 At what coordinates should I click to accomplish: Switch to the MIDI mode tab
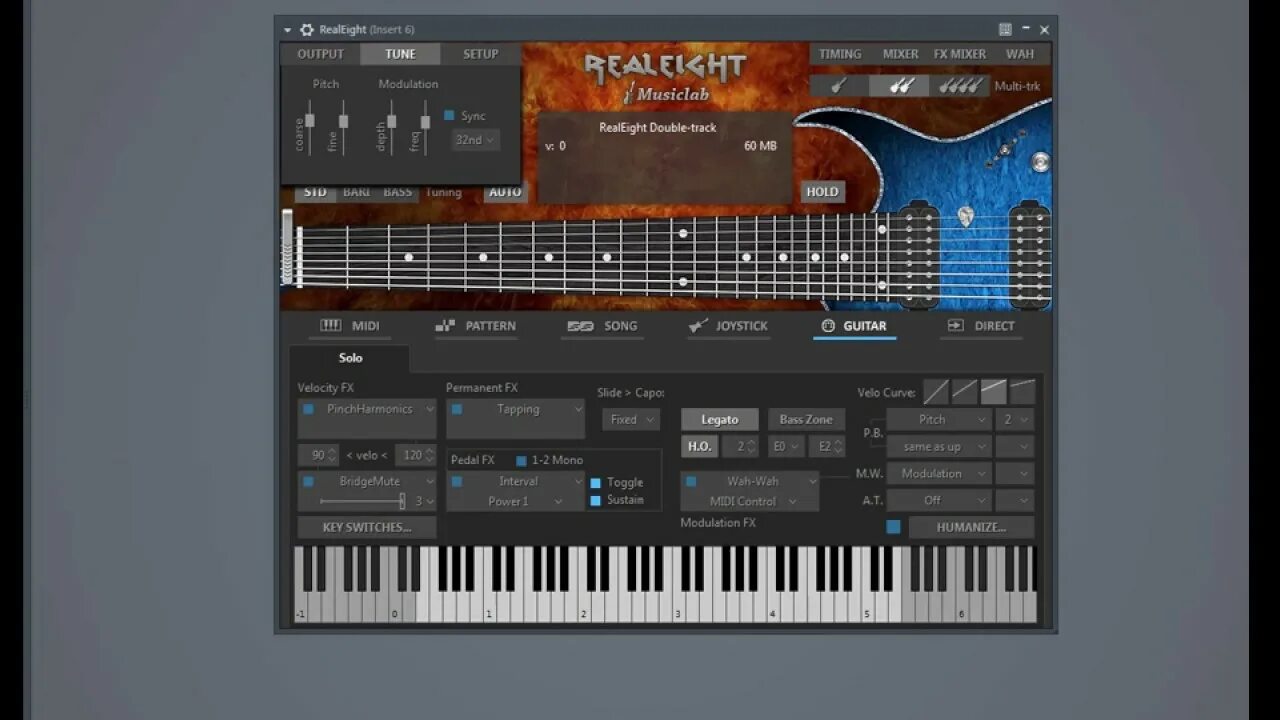(349, 326)
